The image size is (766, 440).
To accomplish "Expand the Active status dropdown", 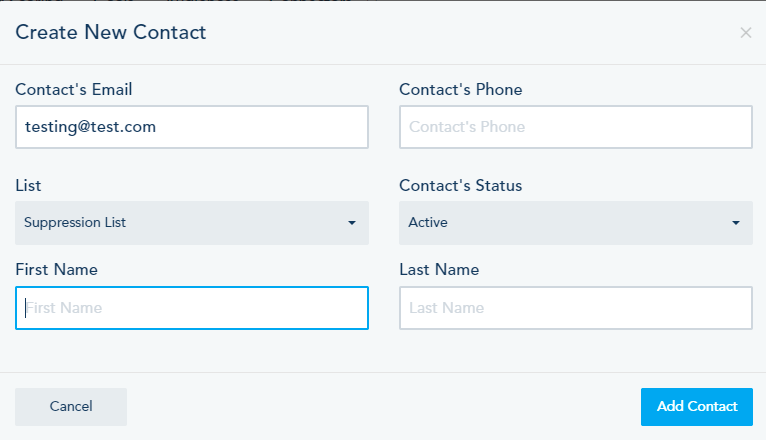I will (575, 223).
